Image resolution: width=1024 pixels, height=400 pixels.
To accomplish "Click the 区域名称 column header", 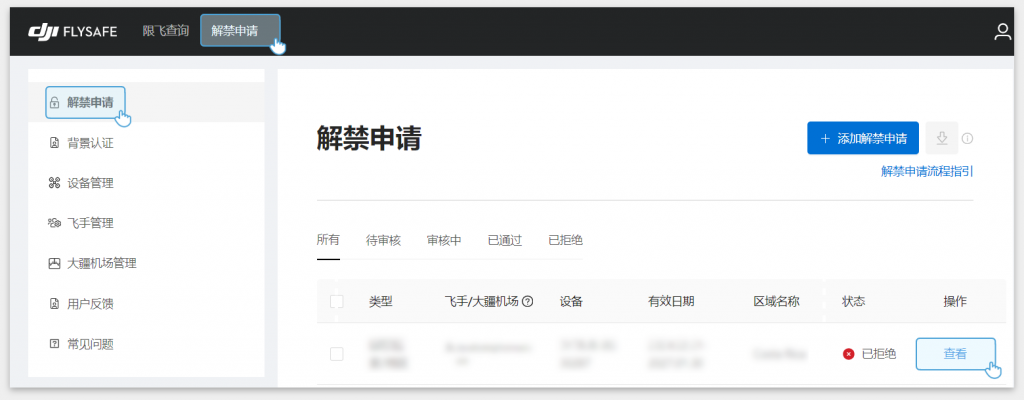I will [776, 301].
